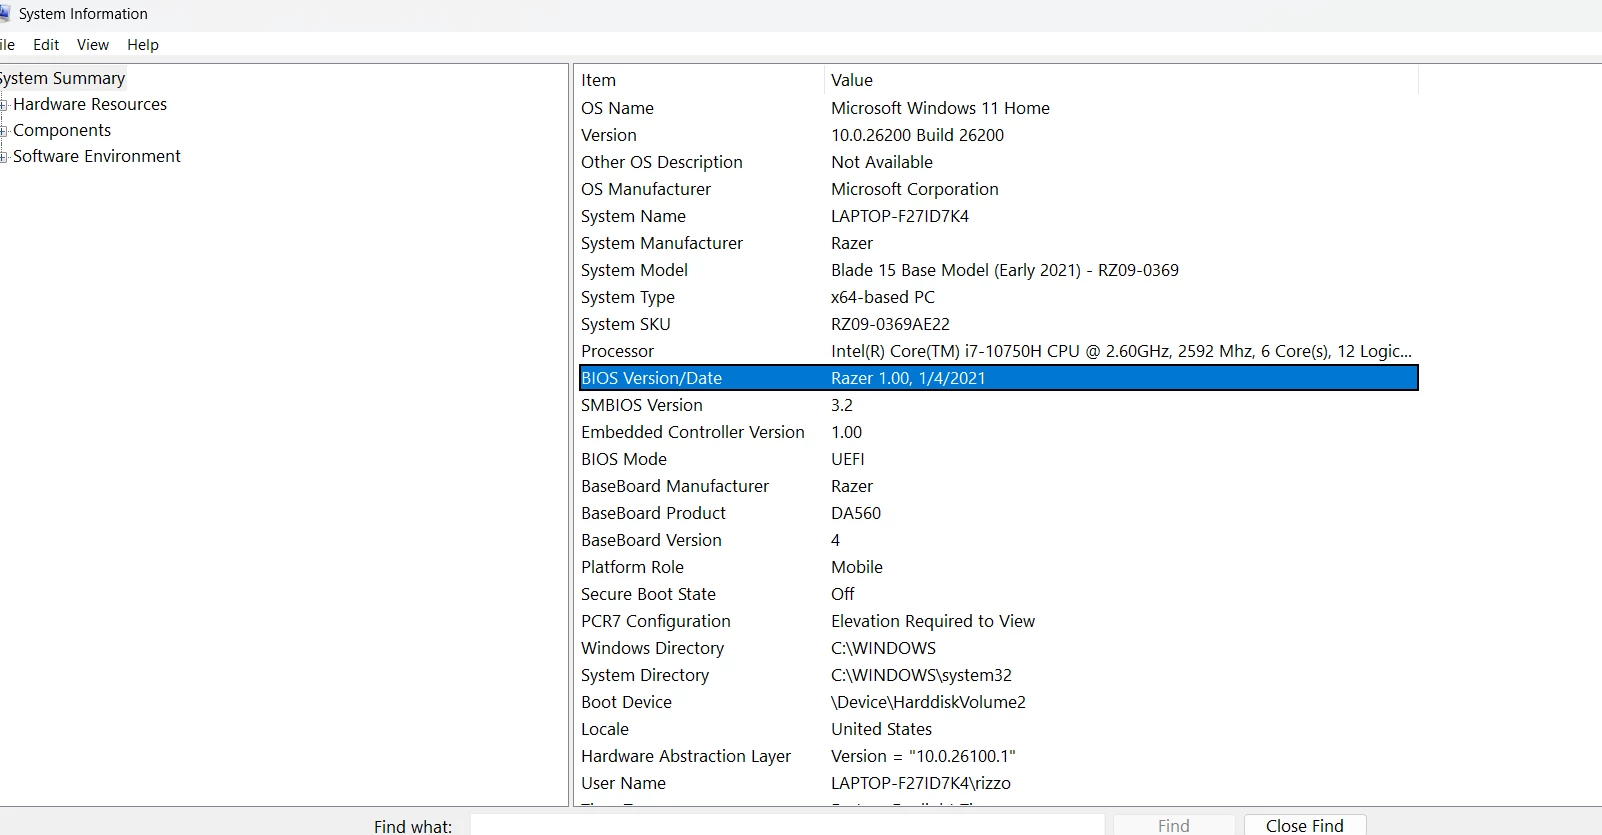This screenshot has width=1602, height=835.
Task: Click the value Microsoft Windows 11 Home
Action: [940, 108]
